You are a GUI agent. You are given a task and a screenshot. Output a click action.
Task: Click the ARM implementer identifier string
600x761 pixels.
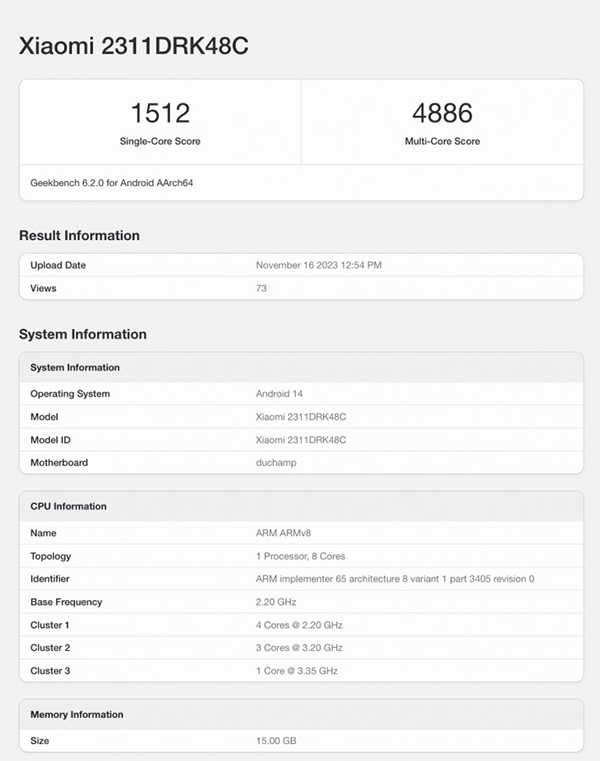pyautogui.click(x=395, y=579)
